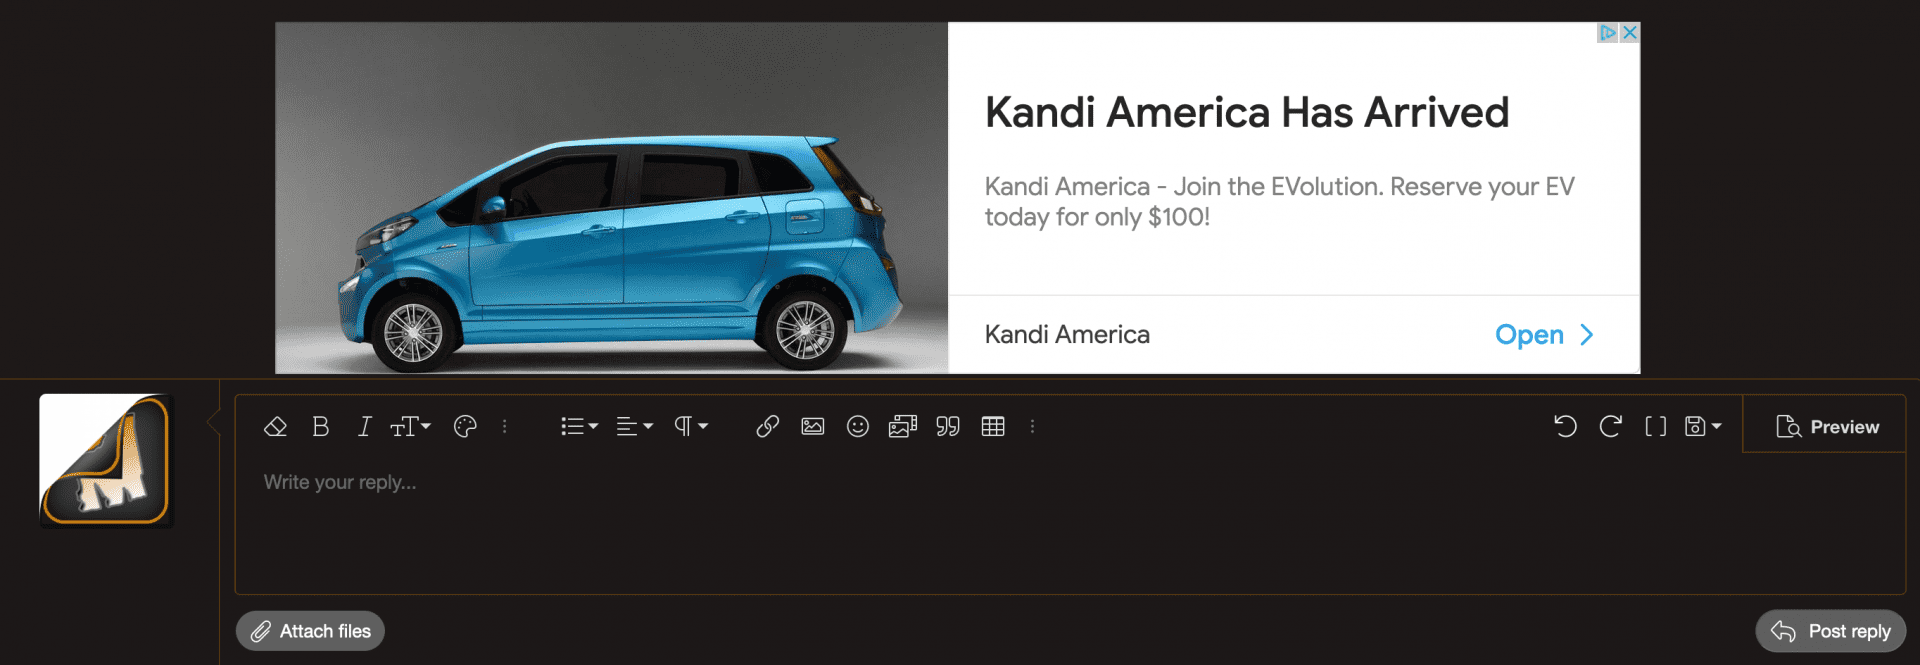Open the smilies emoji picker
This screenshot has width=1920, height=665.
[858, 427]
